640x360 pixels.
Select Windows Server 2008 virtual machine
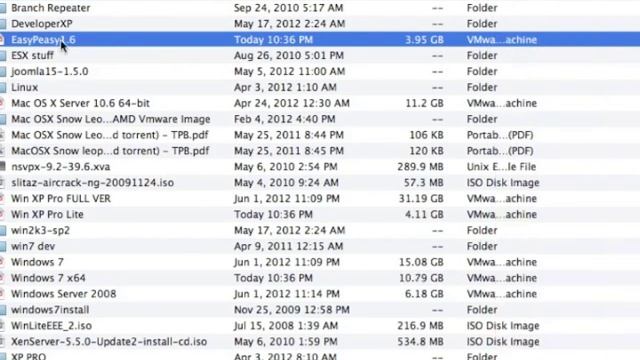pos(63,294)
